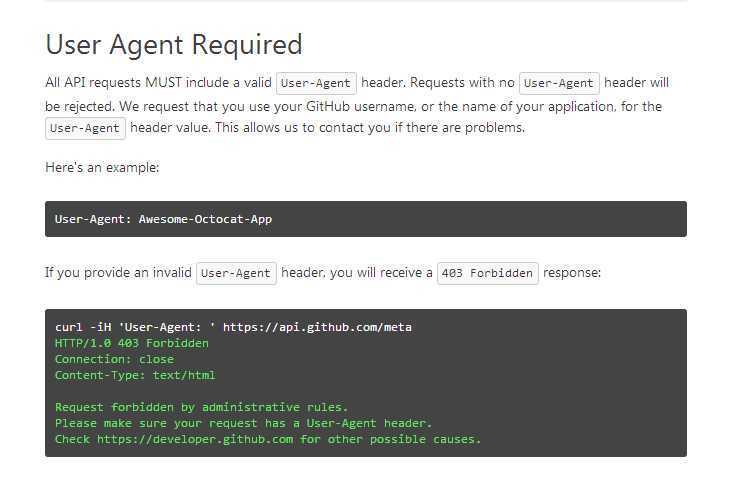The image size is (730, 481).
Task: Click the User-Agent tag before 'header value'
Action: [x=85, y=129]
